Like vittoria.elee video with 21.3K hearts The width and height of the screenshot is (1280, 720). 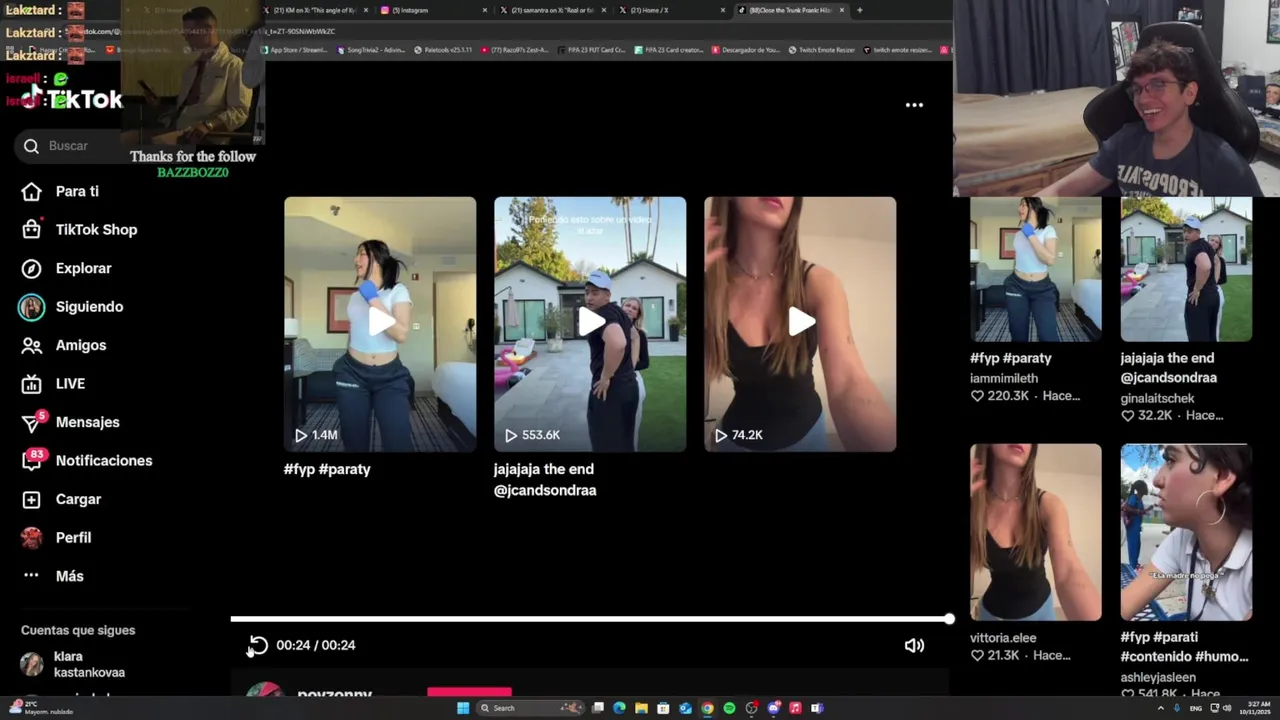(x=977, y=655)
